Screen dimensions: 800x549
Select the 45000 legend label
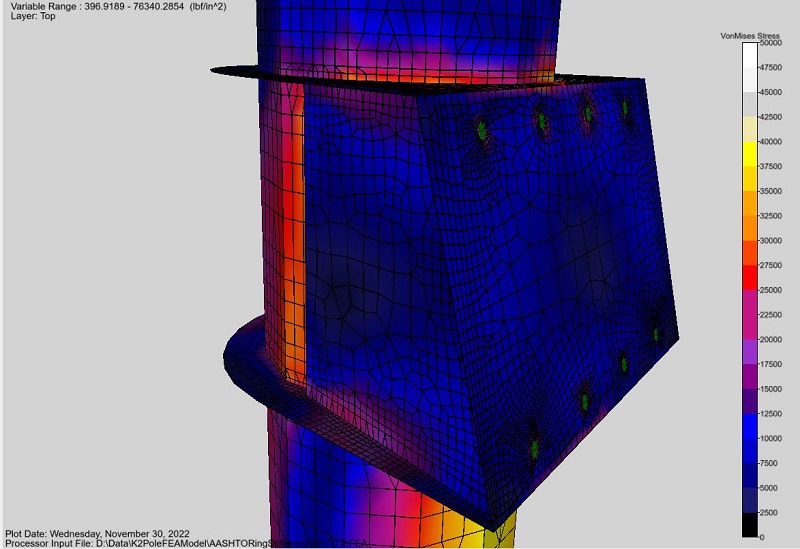tap(770, 92)
